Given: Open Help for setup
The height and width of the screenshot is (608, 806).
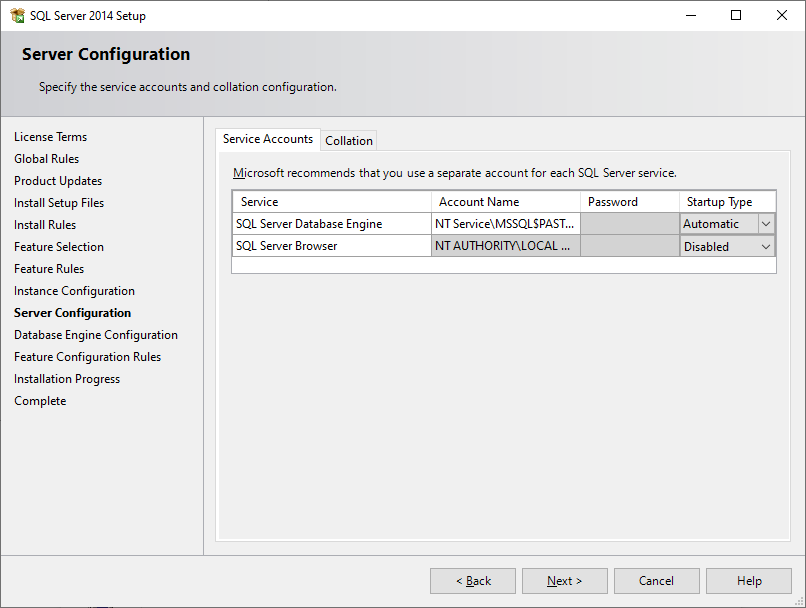Looking at the screenshot, I should pos(748,581).
